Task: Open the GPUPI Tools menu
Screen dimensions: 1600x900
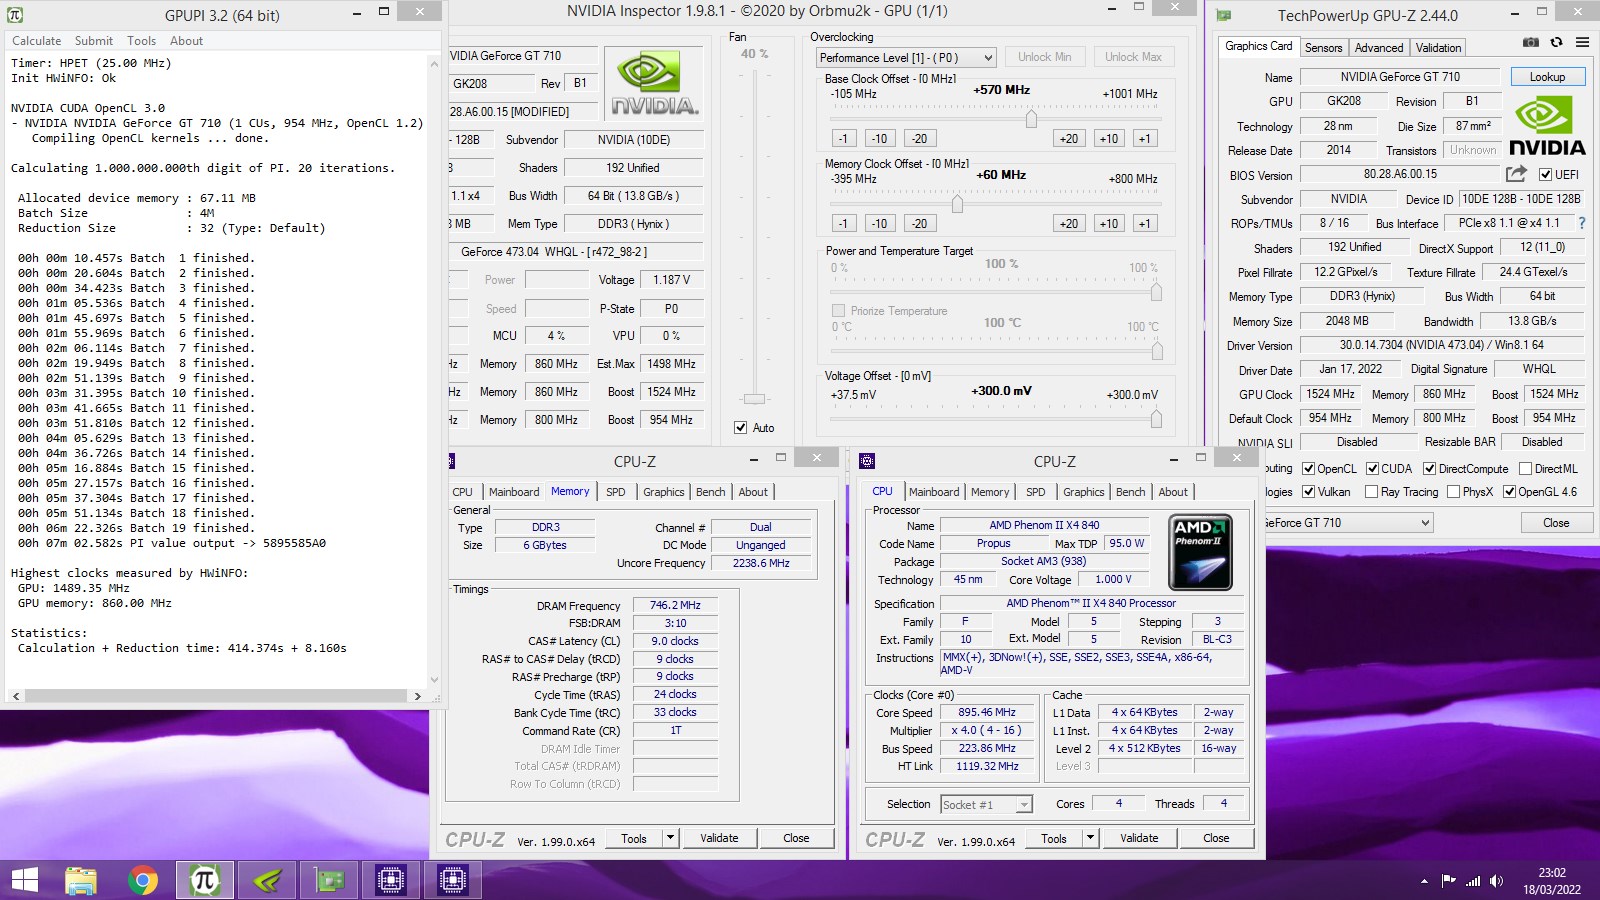Action: (x=141, y=41)
